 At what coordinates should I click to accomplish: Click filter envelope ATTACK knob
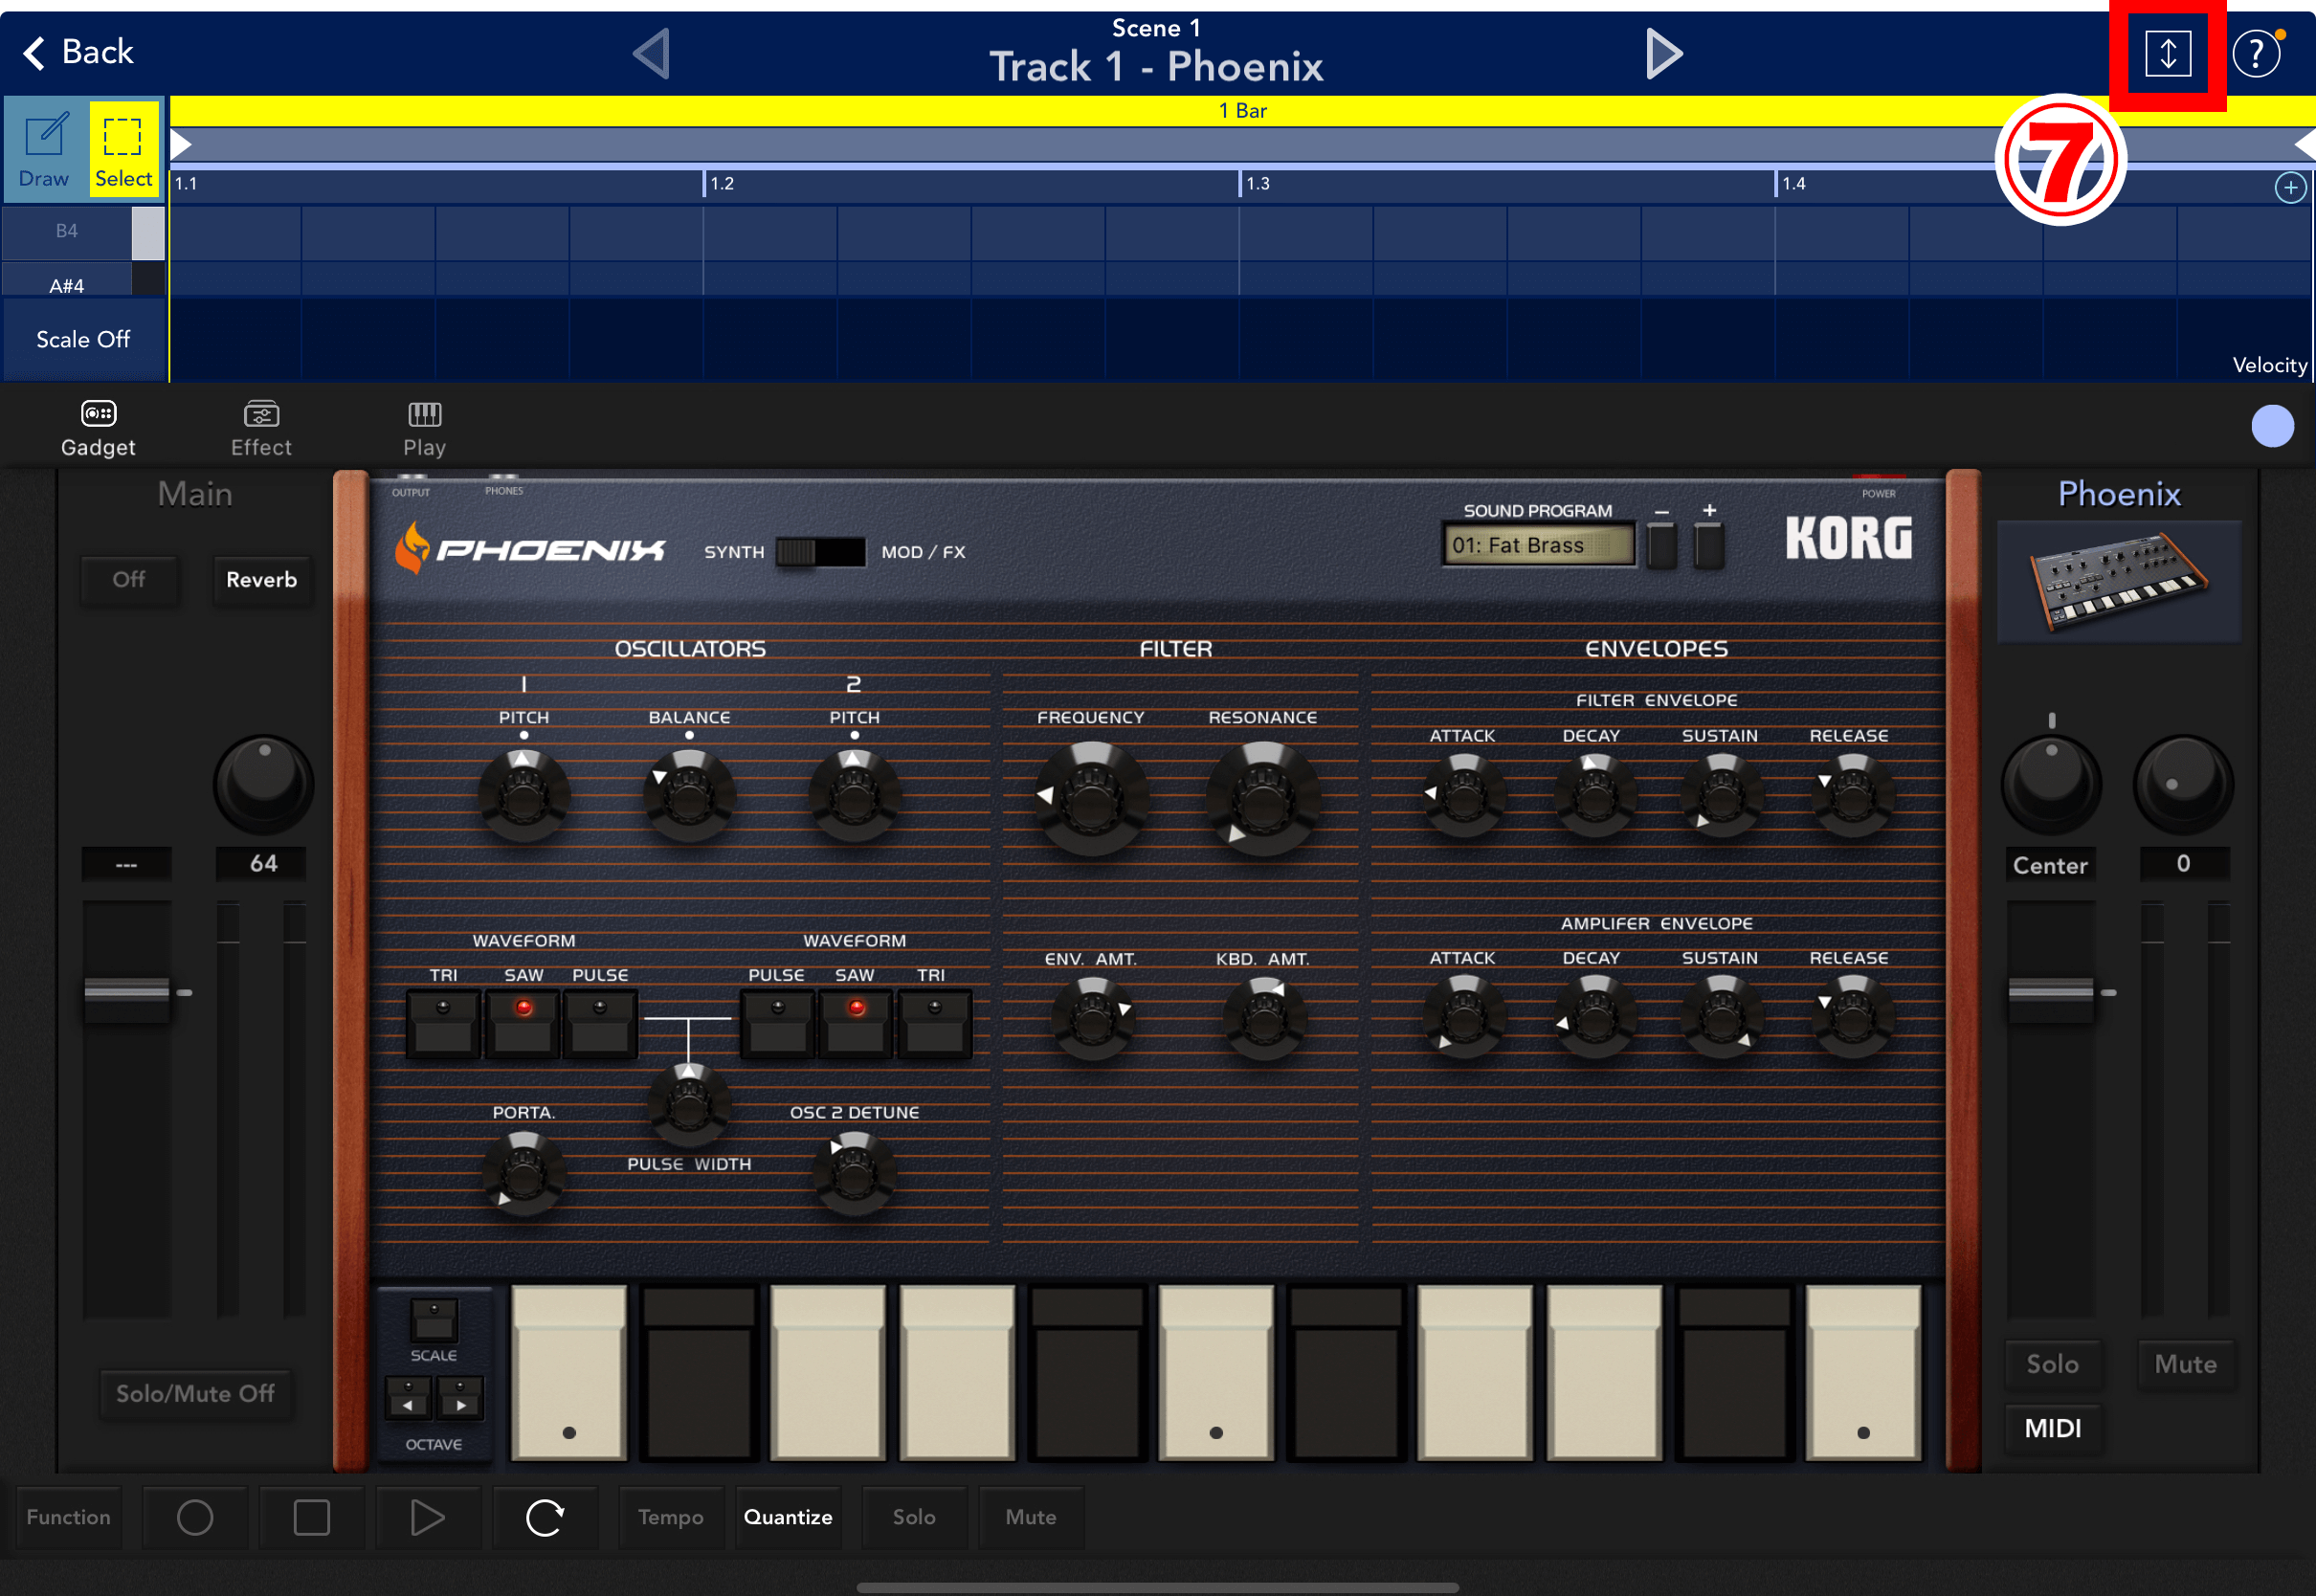(x=1464, y=797)
